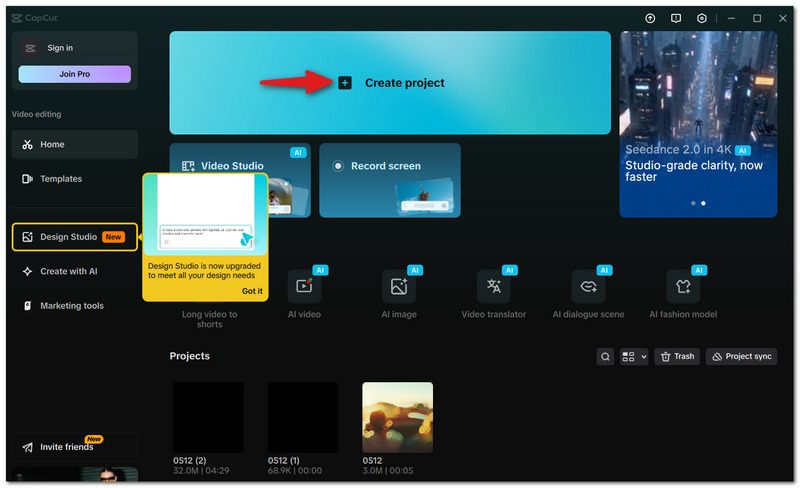Start Record screen
Viewport: 800px width, 488px height.
pyautogui.click(x=390, y=180)
